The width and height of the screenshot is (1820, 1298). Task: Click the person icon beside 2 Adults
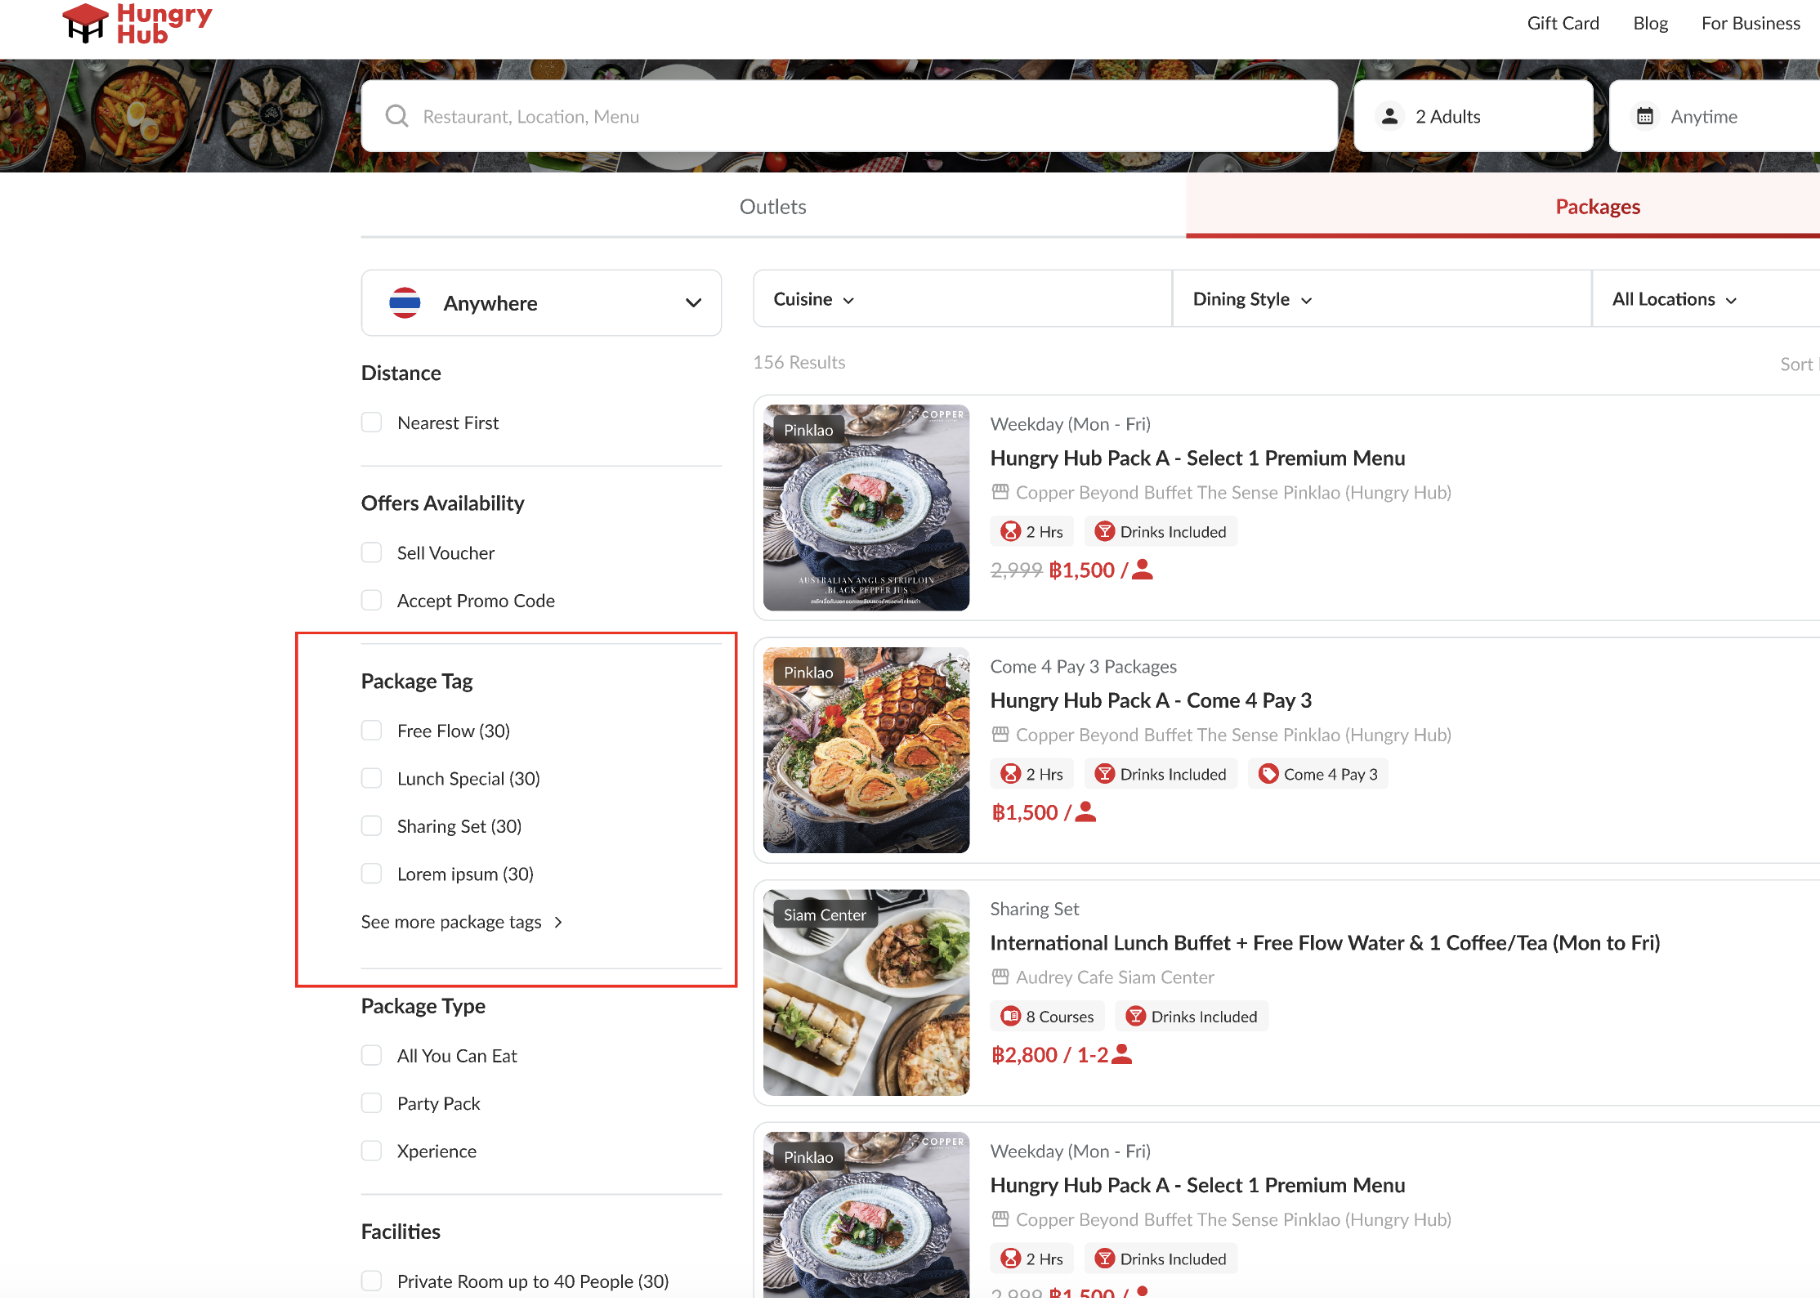pyautogui.click(x=1389, y=116)
